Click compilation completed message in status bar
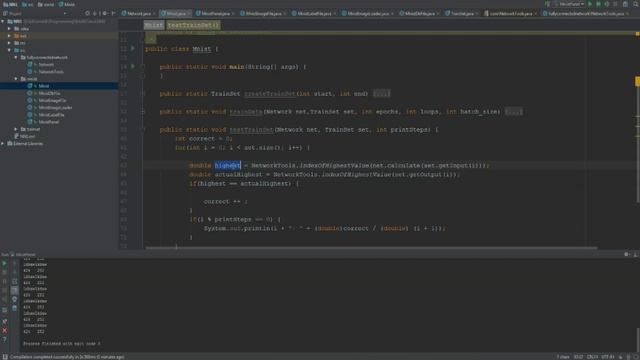Image resolution: width=640 pixels, height=360 pixels. point(67,357)
